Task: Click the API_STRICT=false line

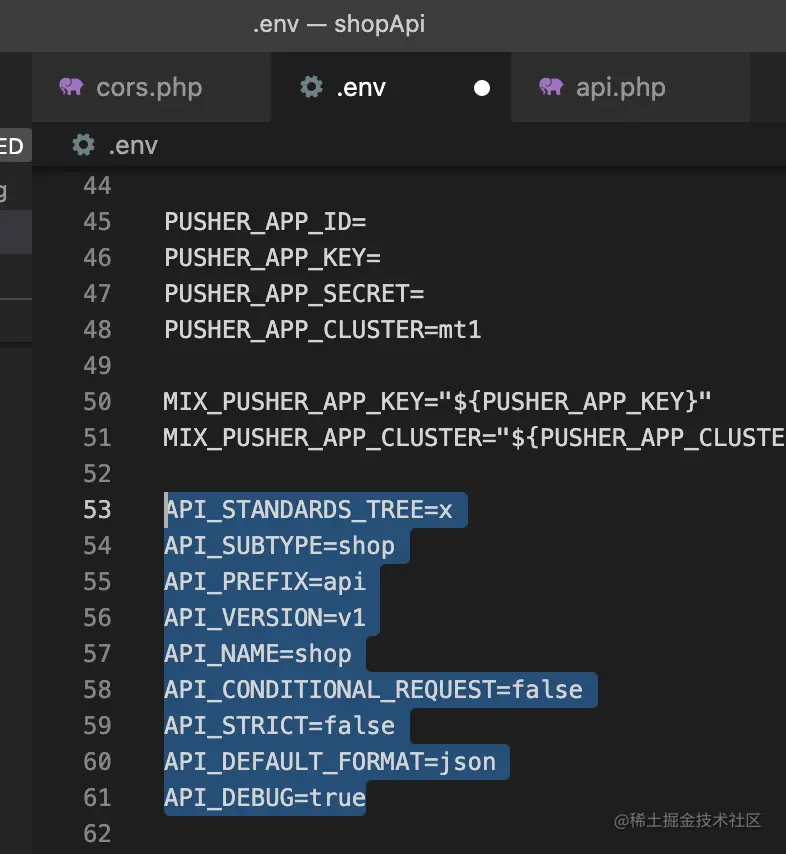Action: coord(279,725)
